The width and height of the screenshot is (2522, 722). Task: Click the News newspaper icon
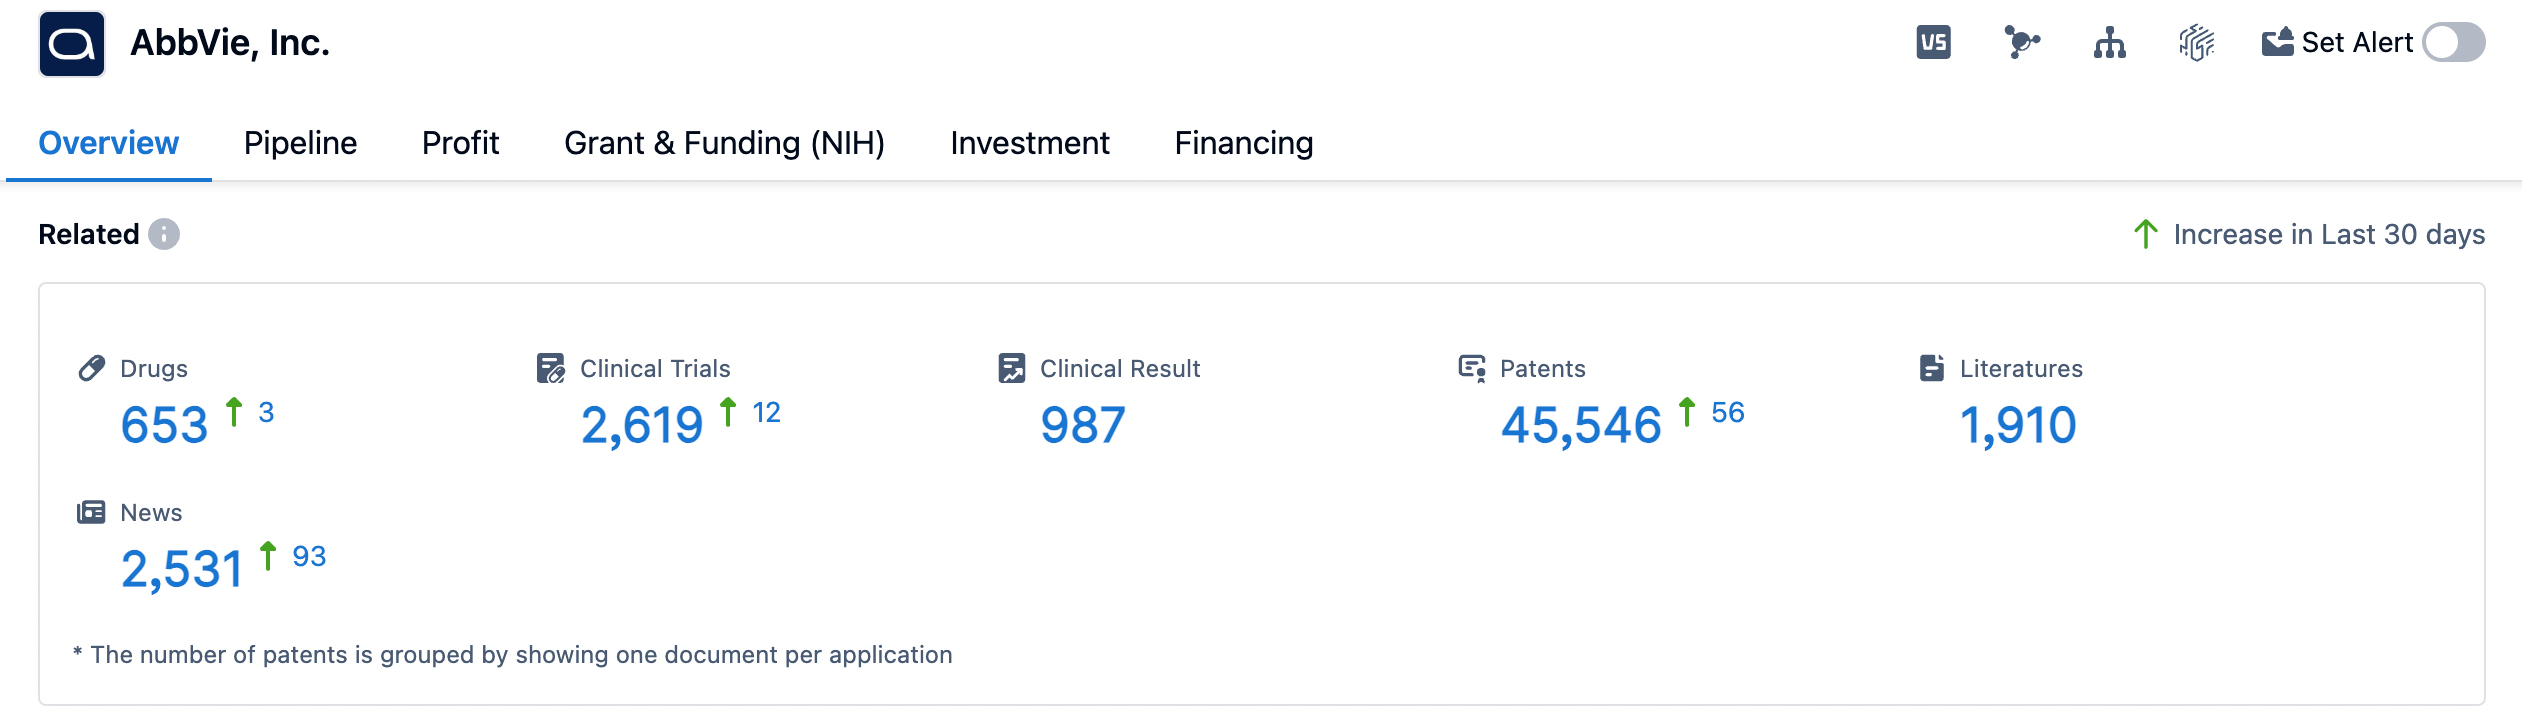91,512
